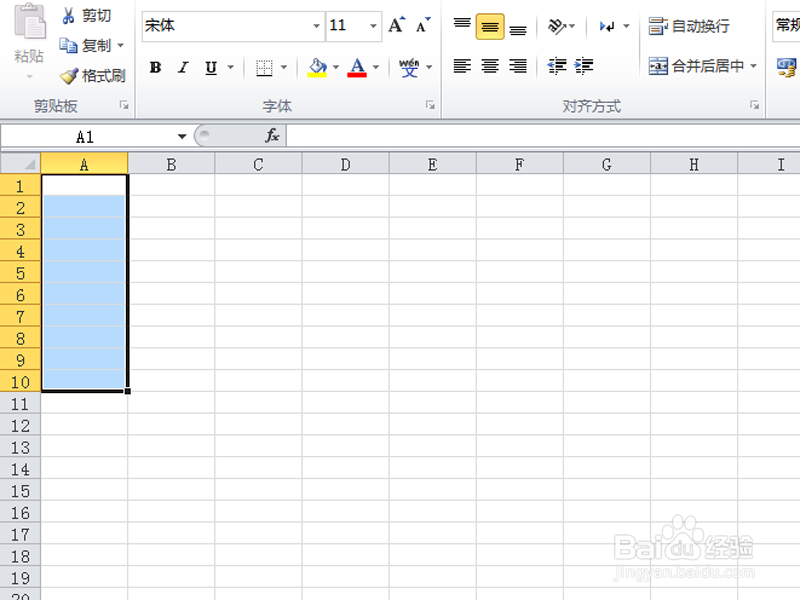
Task: Click the number format 常规 box
Action: click(x=786, y=26)
